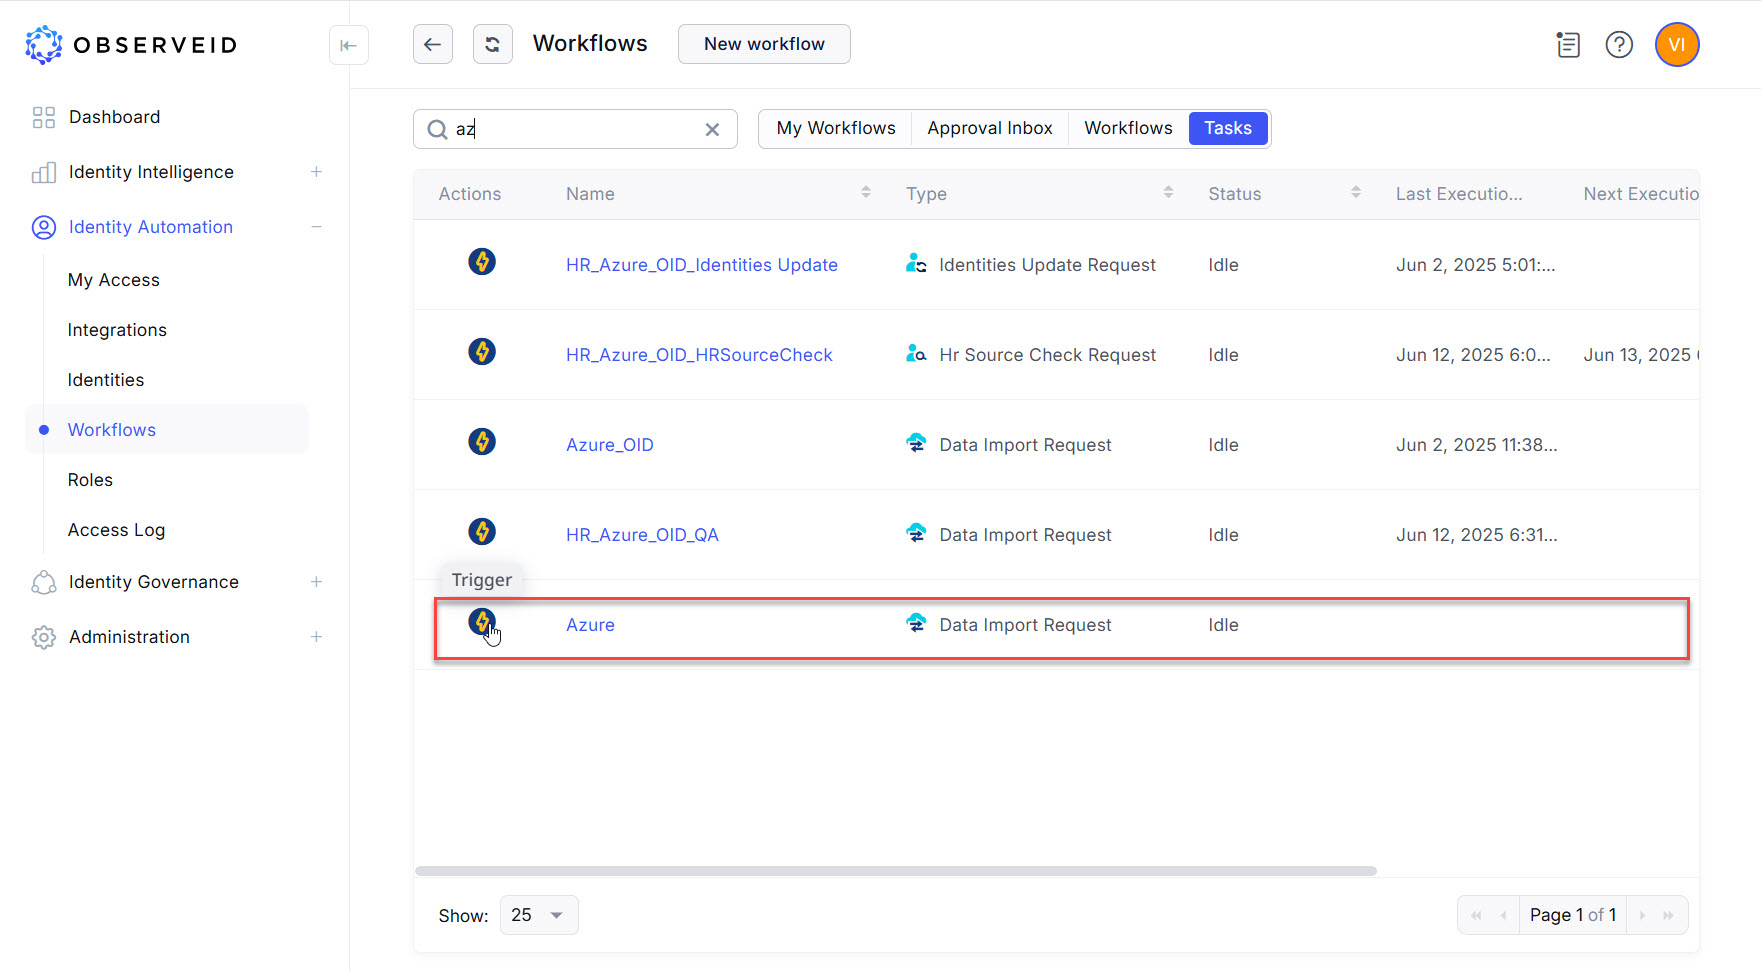Trigger the Azure task
This screenshot has height=972, width=1761.
(x=482, y=622)
